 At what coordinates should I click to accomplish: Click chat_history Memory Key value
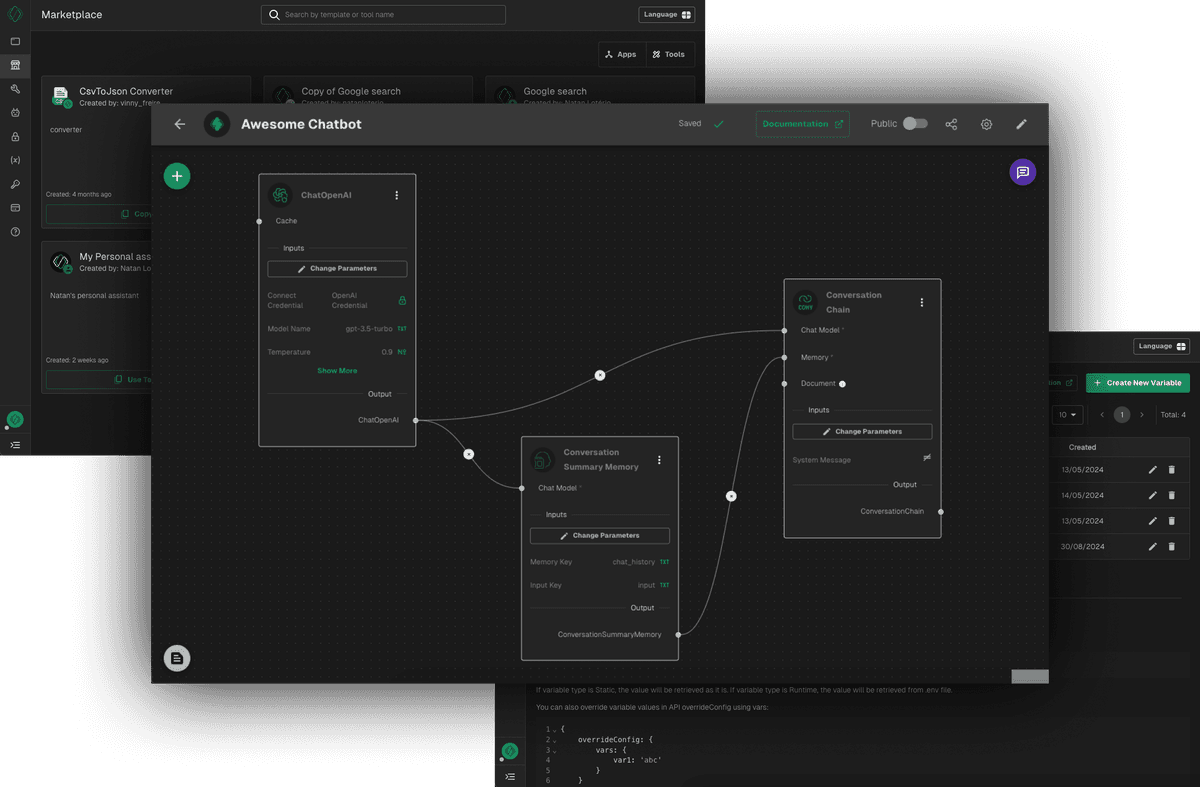point(634,562)
